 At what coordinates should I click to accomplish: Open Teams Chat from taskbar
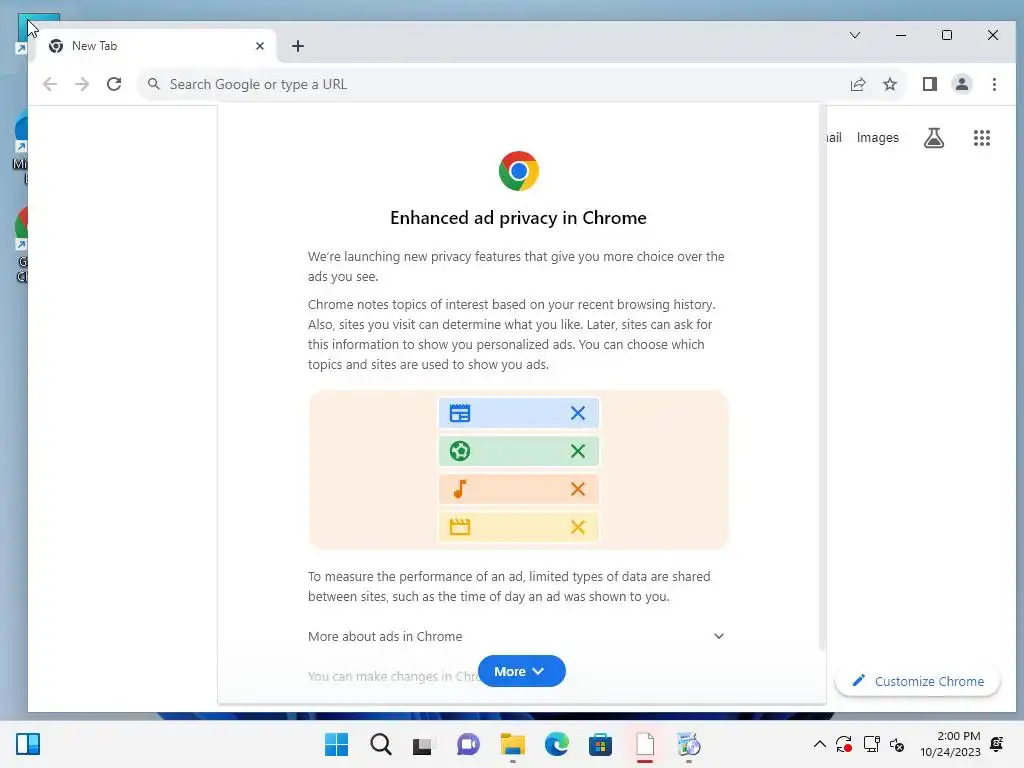pyautogui.click(x=468, y=744)
